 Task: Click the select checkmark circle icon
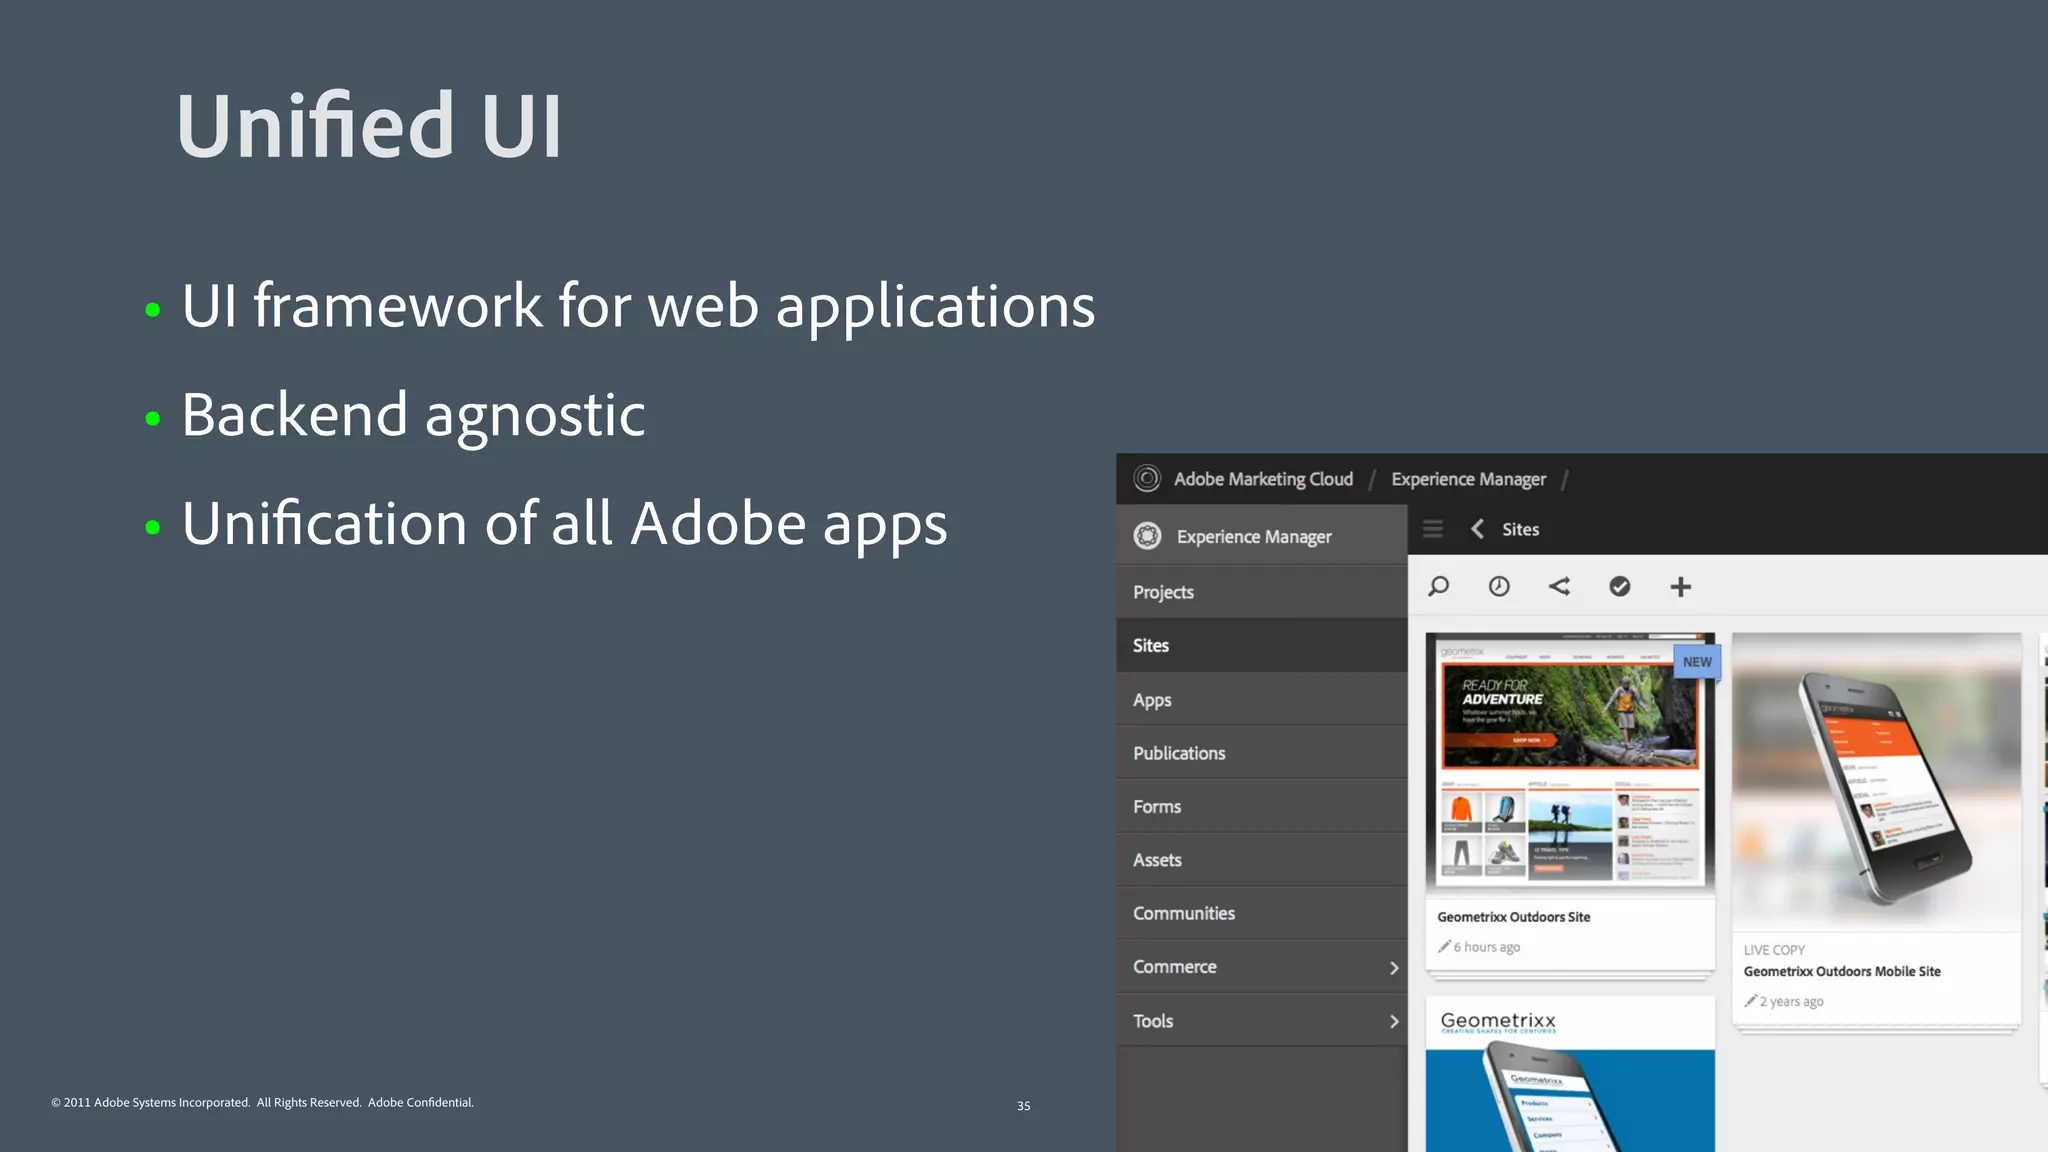(x=1620, y=587)
